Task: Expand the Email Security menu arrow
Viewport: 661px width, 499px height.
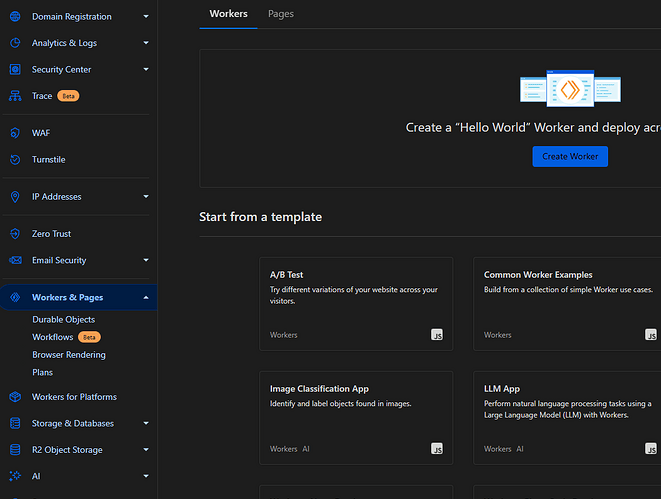Action: point(146,260)
